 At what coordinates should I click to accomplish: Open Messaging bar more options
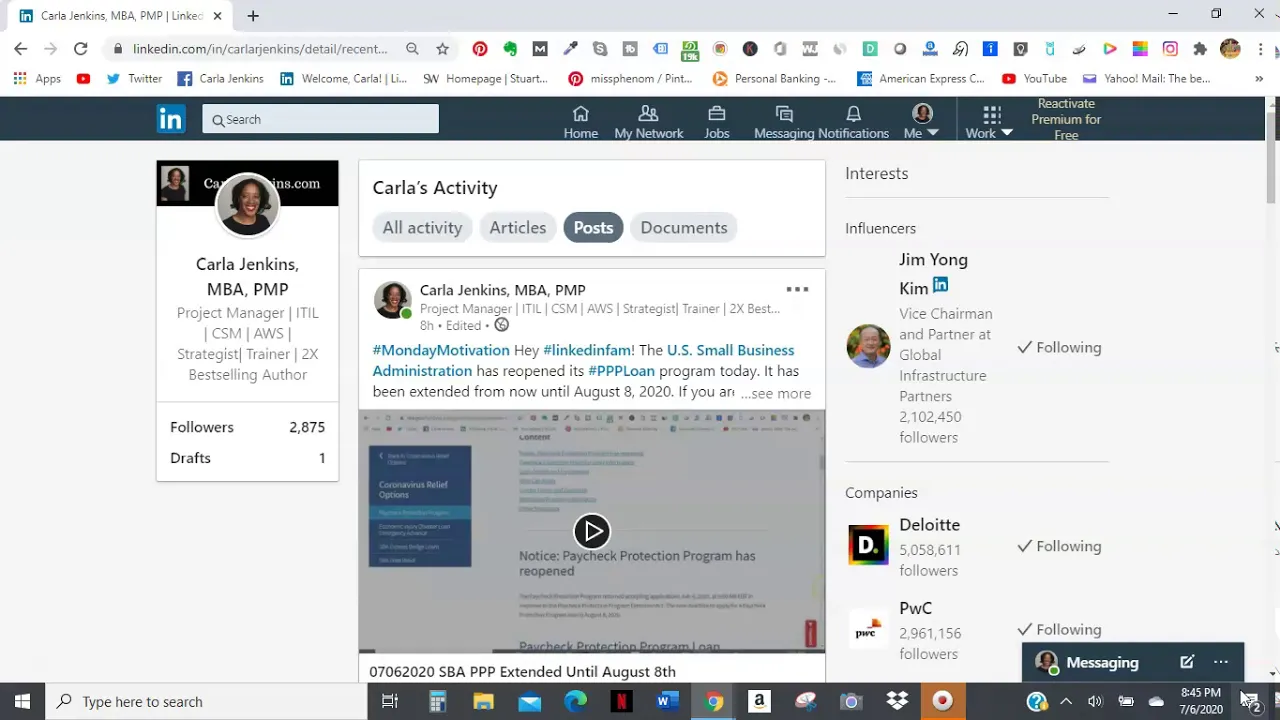tap(1221, 662)
